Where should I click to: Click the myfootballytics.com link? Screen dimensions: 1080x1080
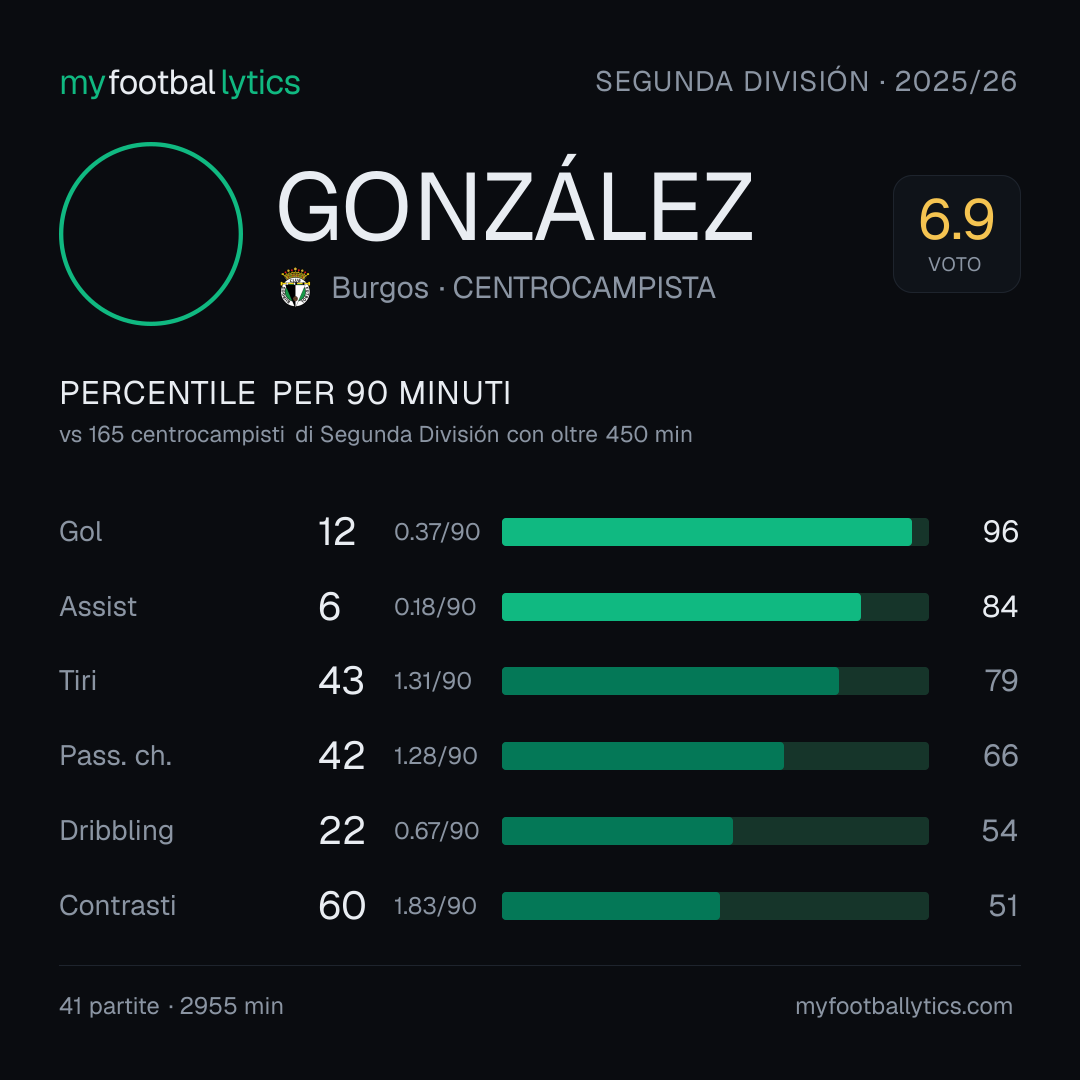tap(904, 1006)
